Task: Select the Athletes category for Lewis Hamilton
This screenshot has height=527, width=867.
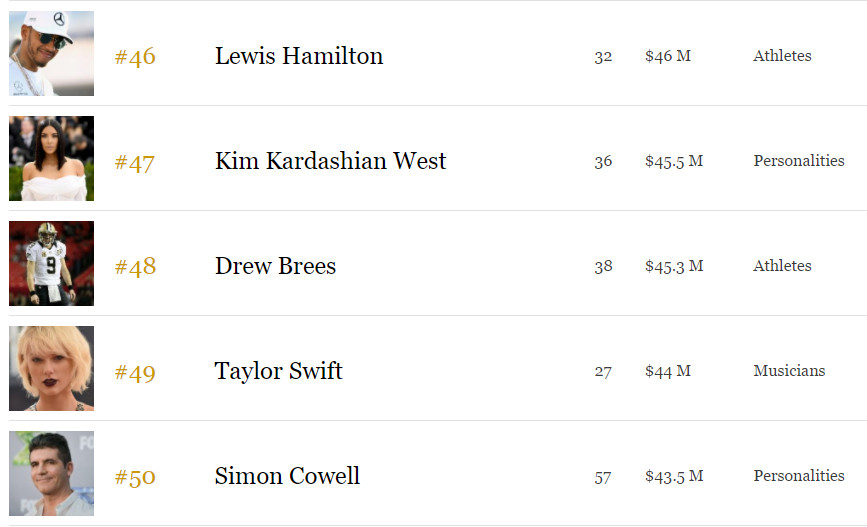Action: (x=782, y=56)
